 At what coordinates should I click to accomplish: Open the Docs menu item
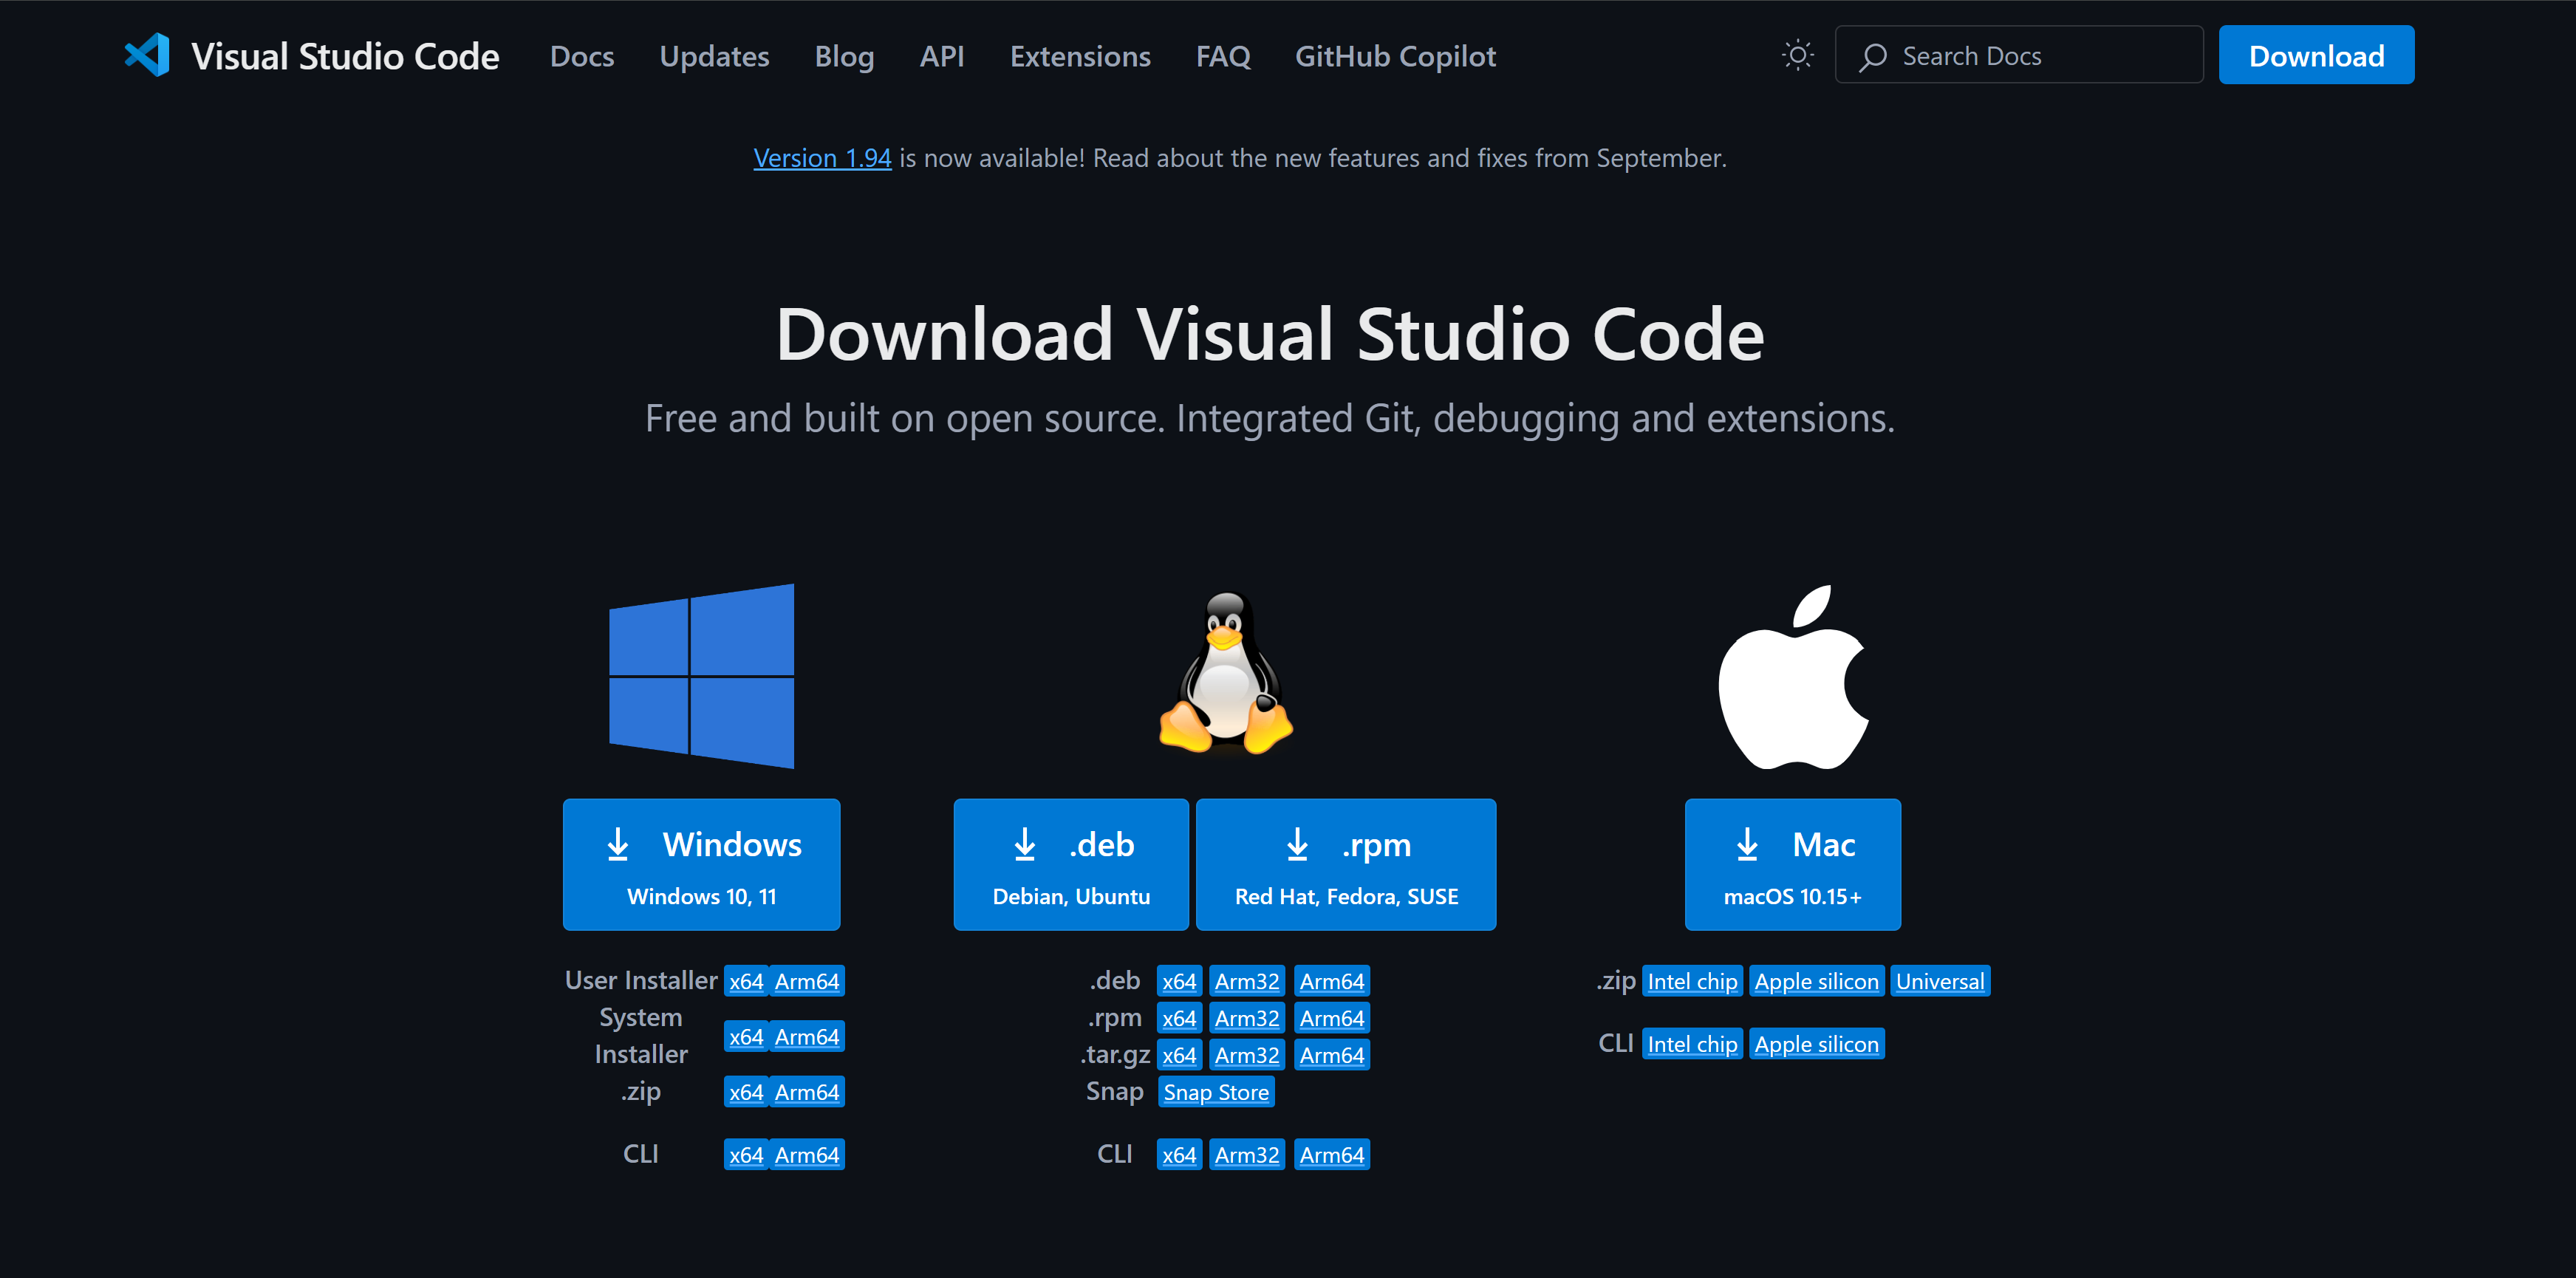(x=582, y=57)
